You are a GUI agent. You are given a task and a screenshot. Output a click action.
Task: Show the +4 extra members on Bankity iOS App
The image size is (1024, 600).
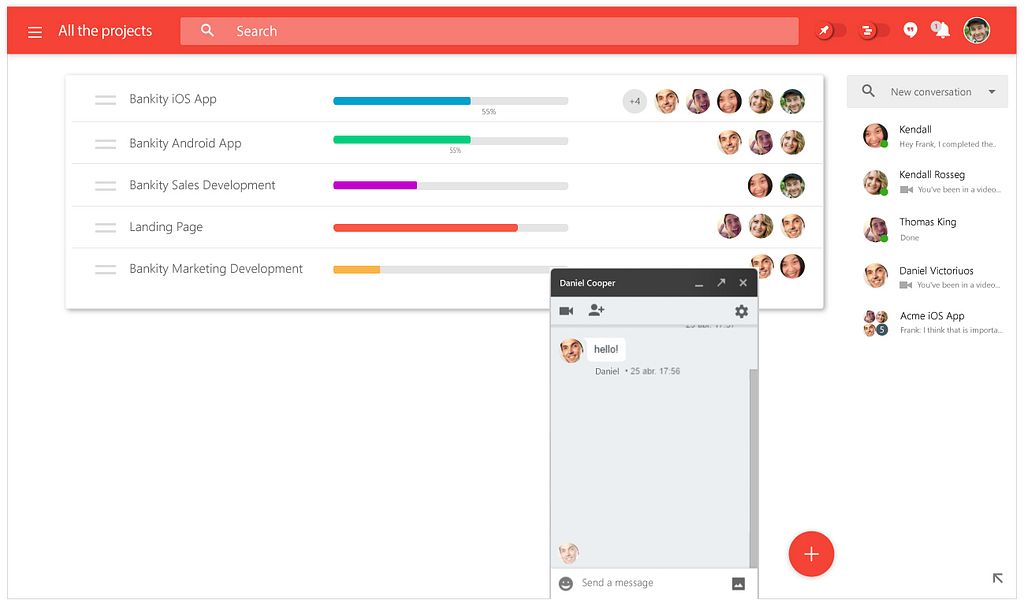coord(635,101)
